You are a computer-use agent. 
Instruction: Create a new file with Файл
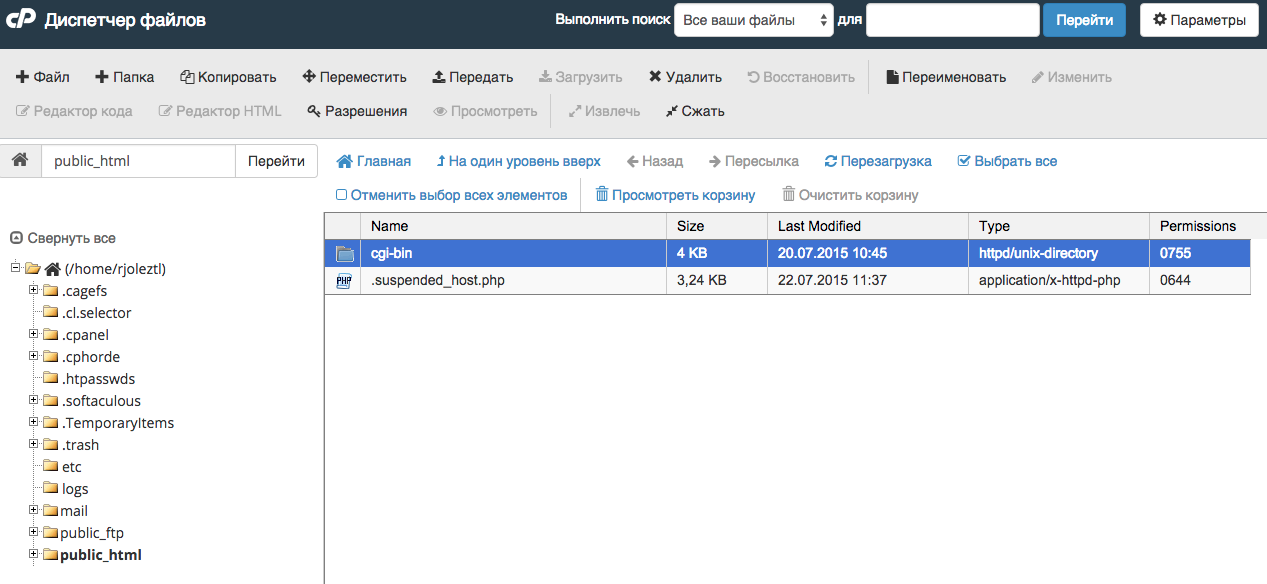43,77
